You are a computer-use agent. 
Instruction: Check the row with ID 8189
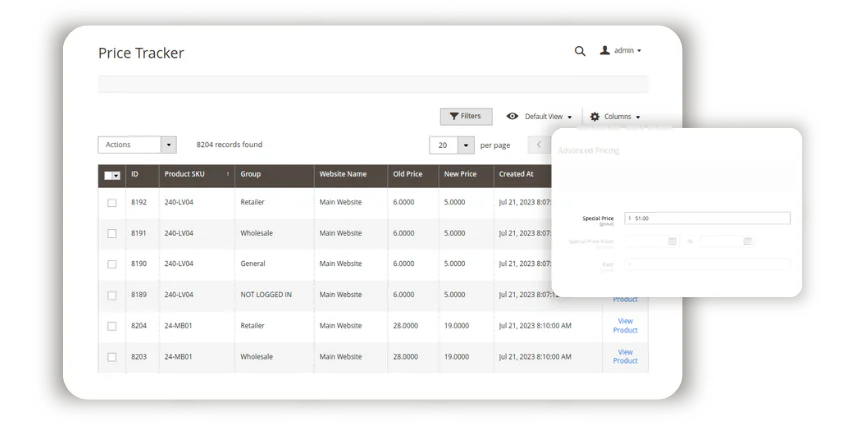[x=112, y=295]
